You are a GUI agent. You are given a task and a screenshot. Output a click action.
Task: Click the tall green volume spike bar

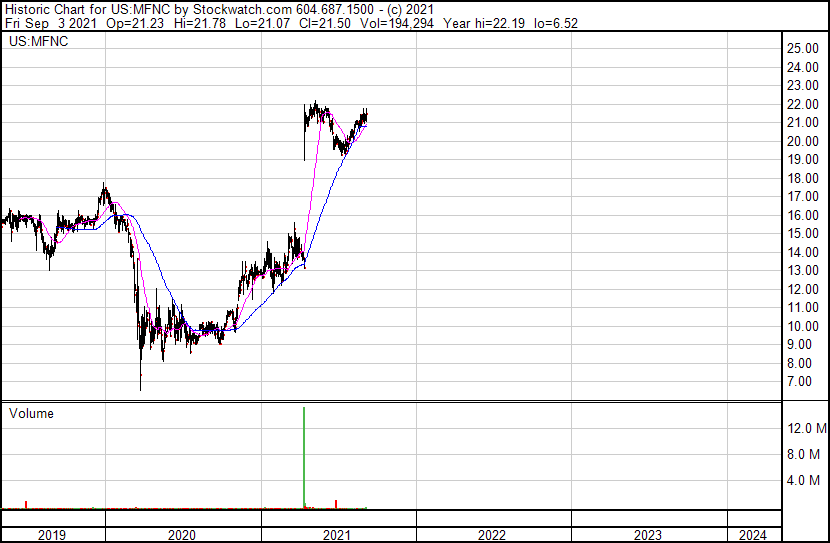coord(303,460)
